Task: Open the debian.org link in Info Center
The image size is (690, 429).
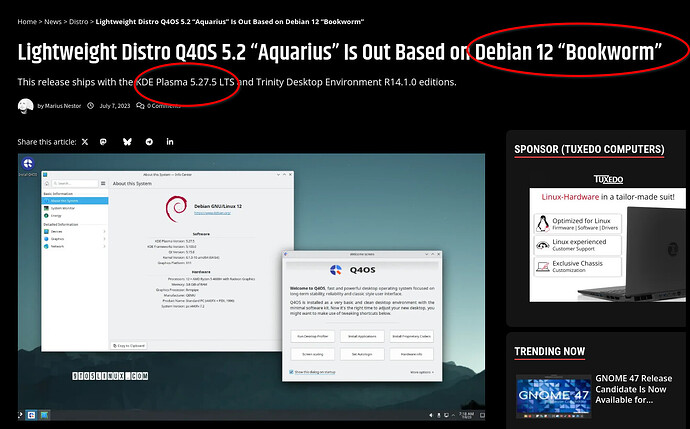Action: point(213,213)
